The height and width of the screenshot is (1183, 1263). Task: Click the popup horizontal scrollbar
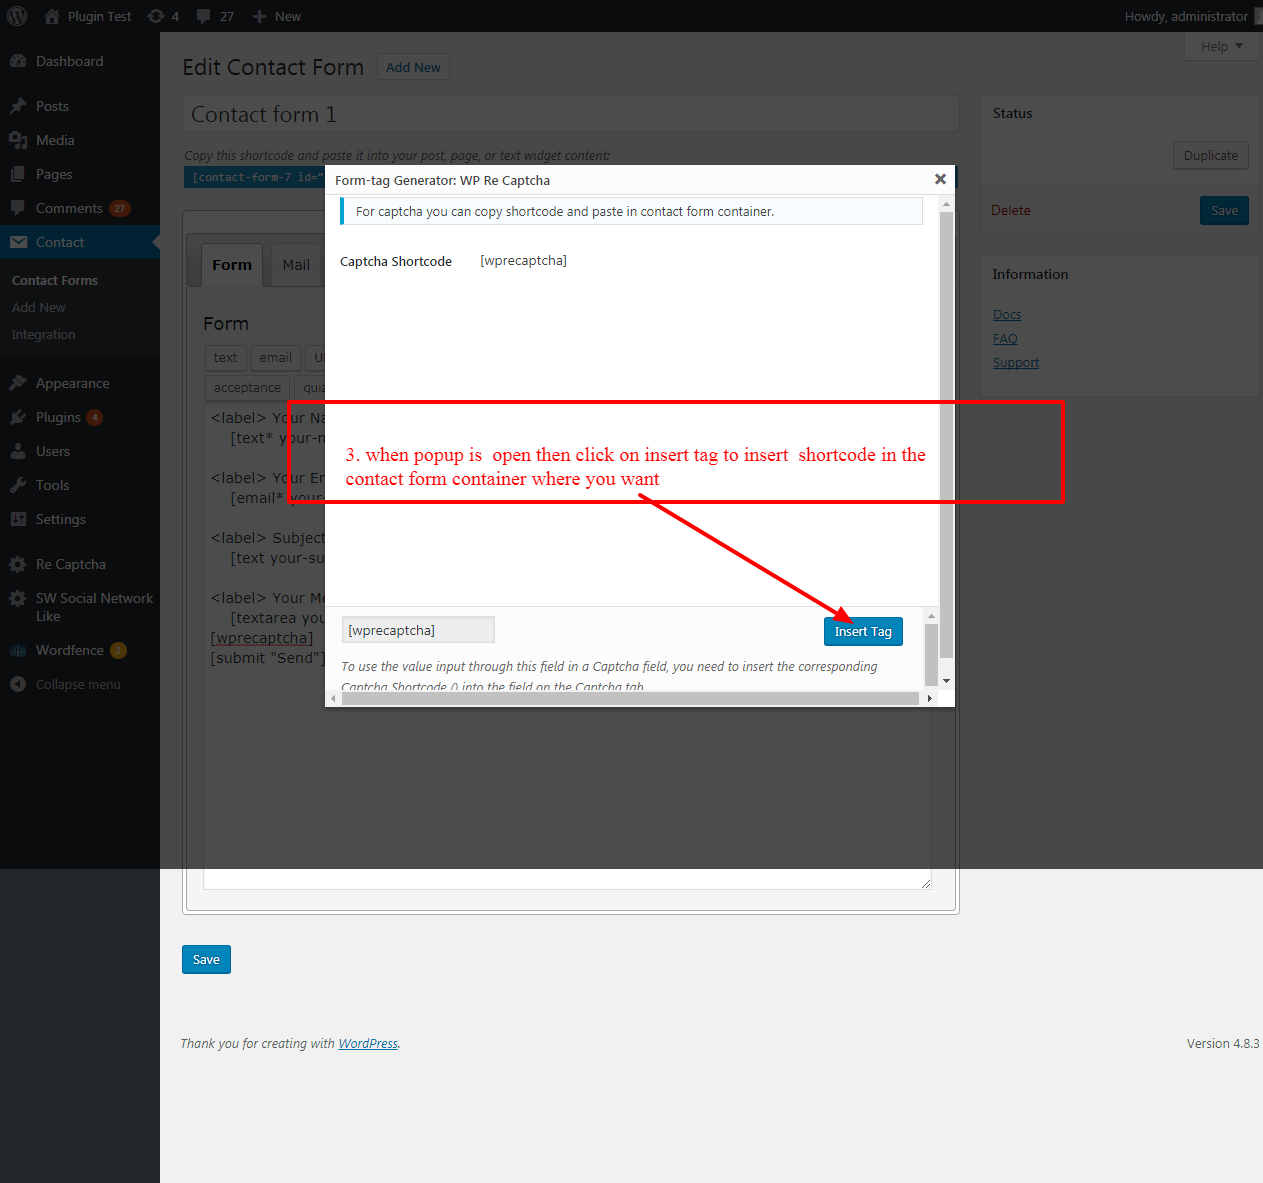630,698
